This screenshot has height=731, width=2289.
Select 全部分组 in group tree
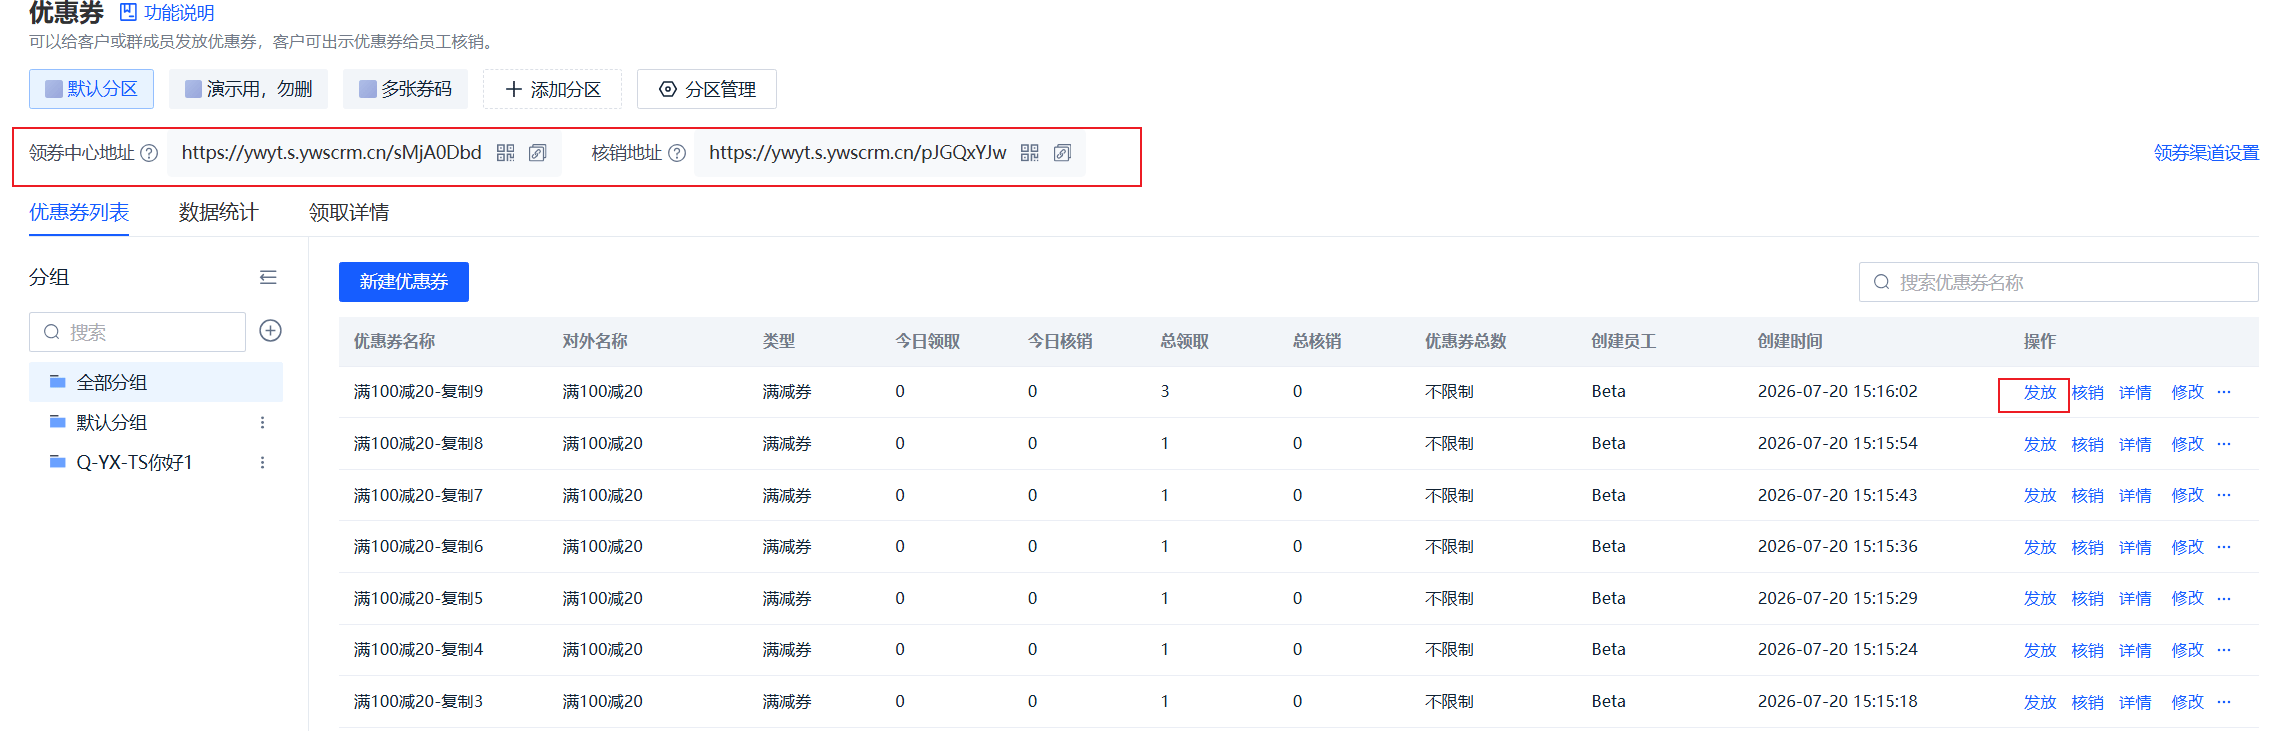(x=156, y=382)
